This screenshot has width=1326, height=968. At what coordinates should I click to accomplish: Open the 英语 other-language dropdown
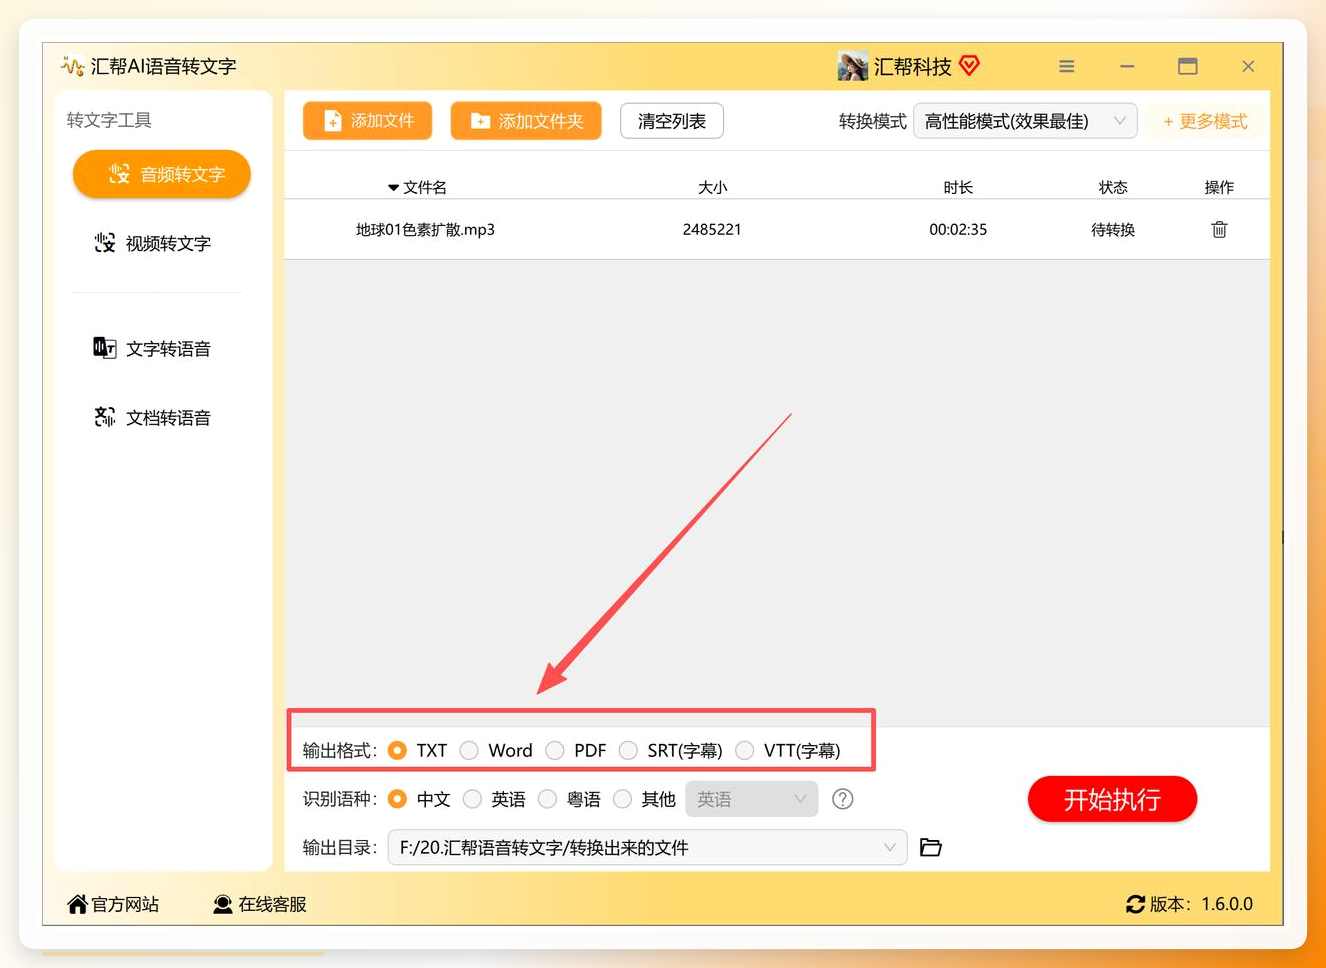(x=752, y=799)
